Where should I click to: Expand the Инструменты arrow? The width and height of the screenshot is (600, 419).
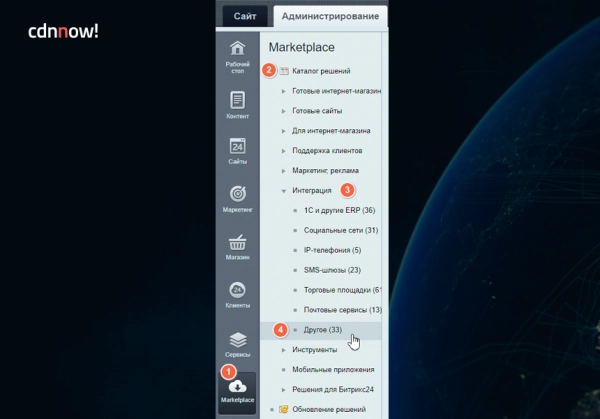click(x=284, y=350)
